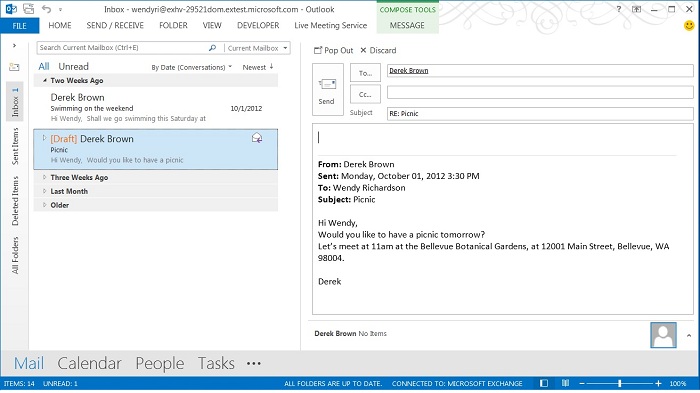
Task: Open the FOLDER ribbon tab
Action: click(173, 25)
